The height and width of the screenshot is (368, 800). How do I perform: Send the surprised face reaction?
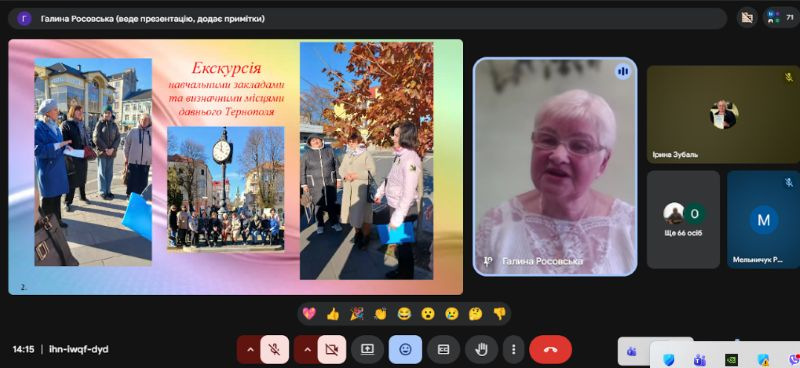coord(428,313)
